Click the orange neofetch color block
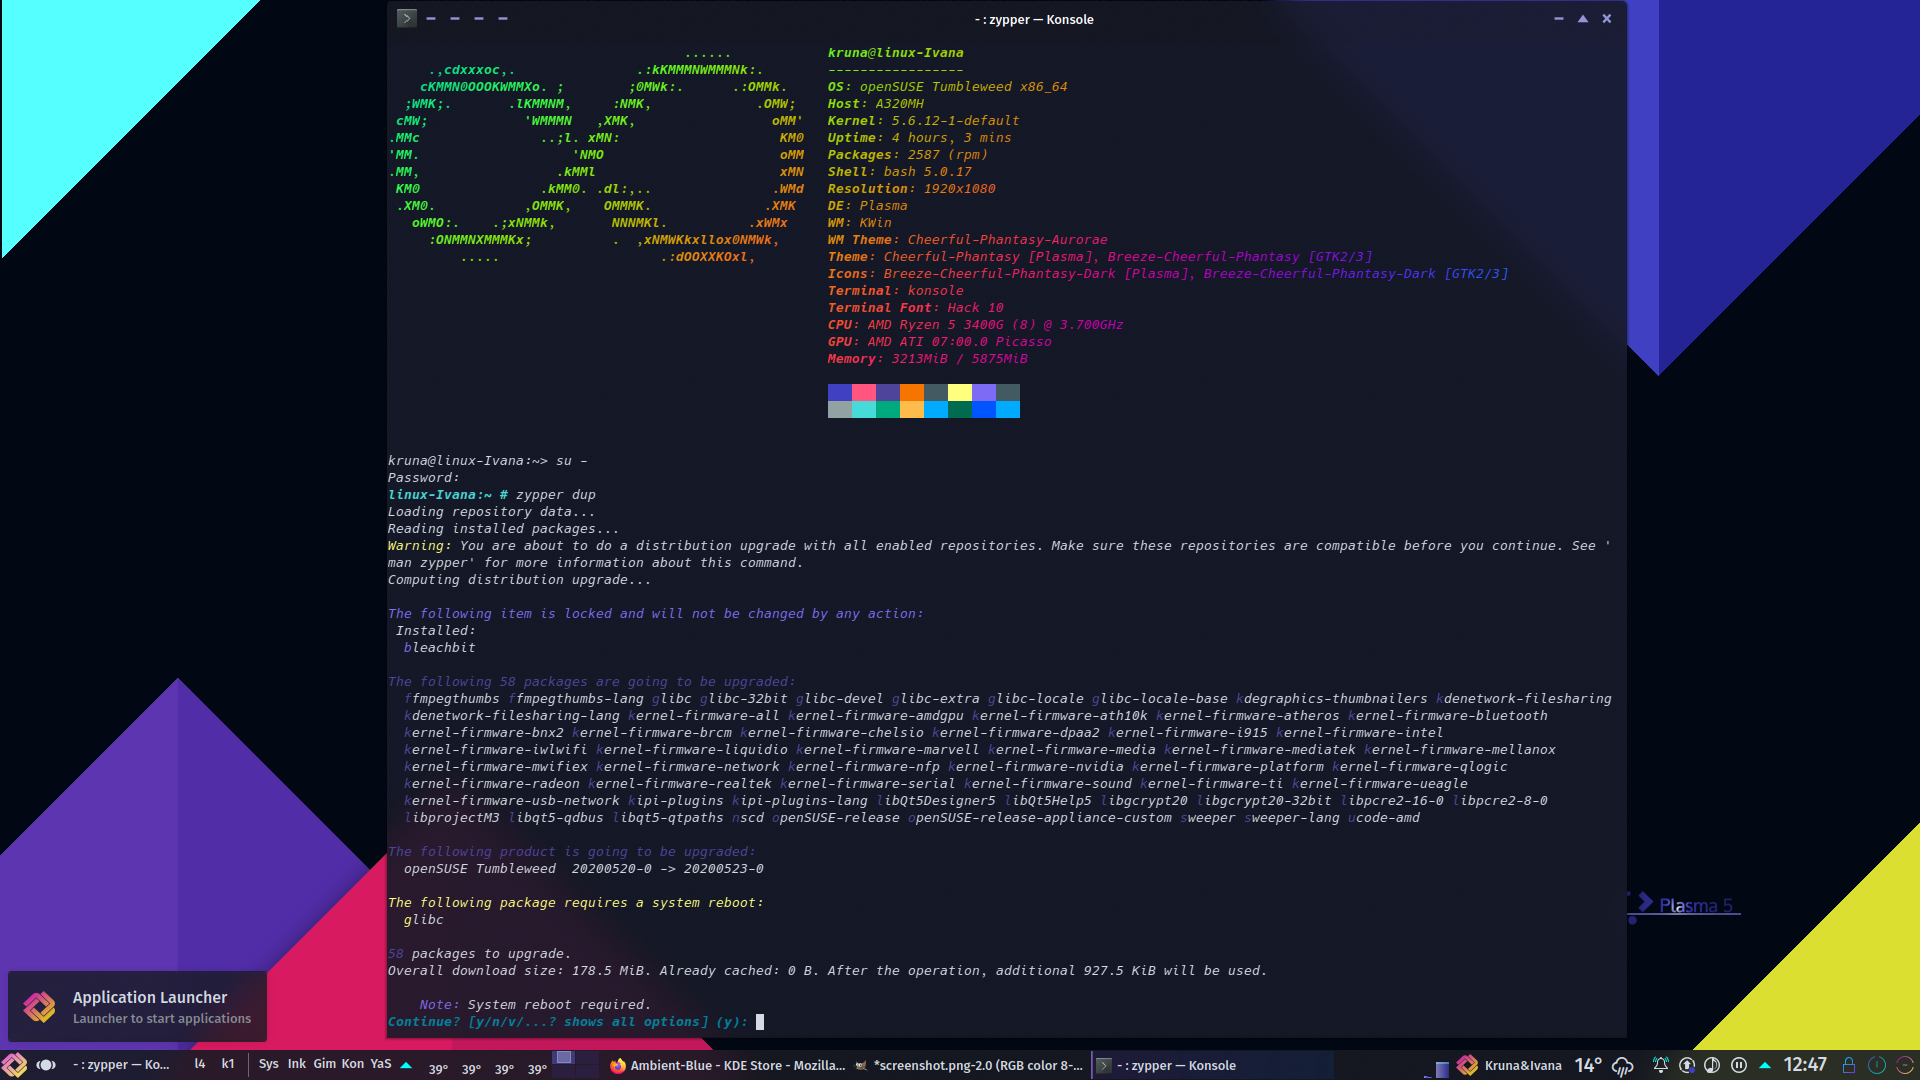The image size is (1920, 1080). tap(912, 392)
